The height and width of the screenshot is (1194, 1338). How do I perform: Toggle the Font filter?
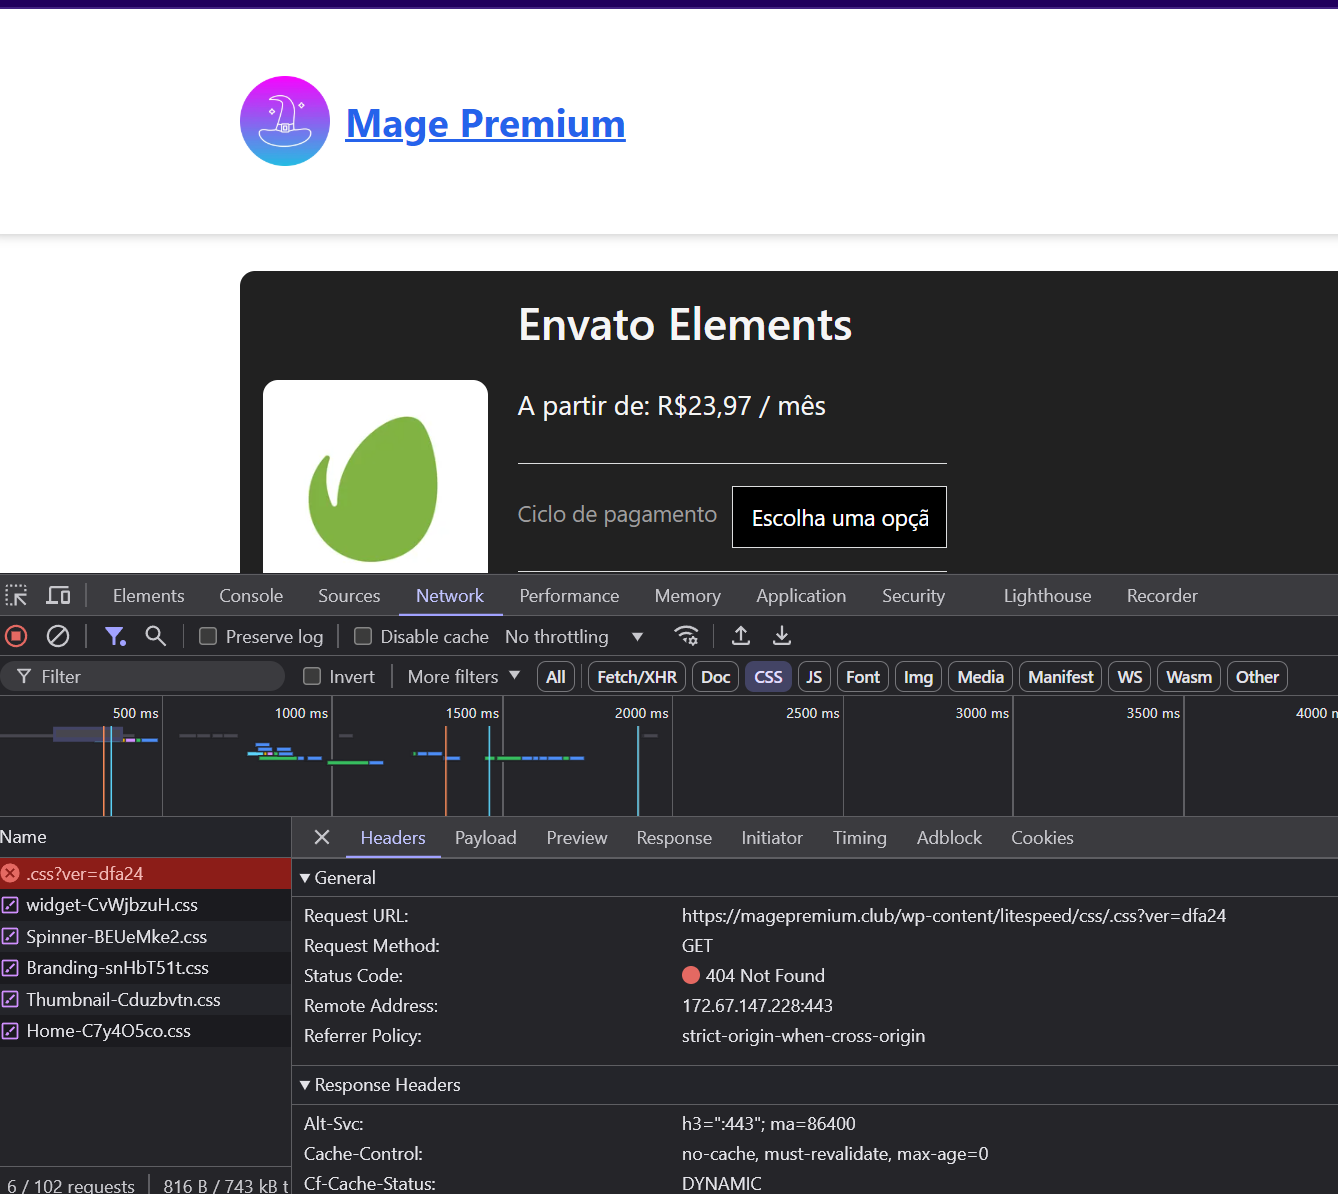click(863, 677)
